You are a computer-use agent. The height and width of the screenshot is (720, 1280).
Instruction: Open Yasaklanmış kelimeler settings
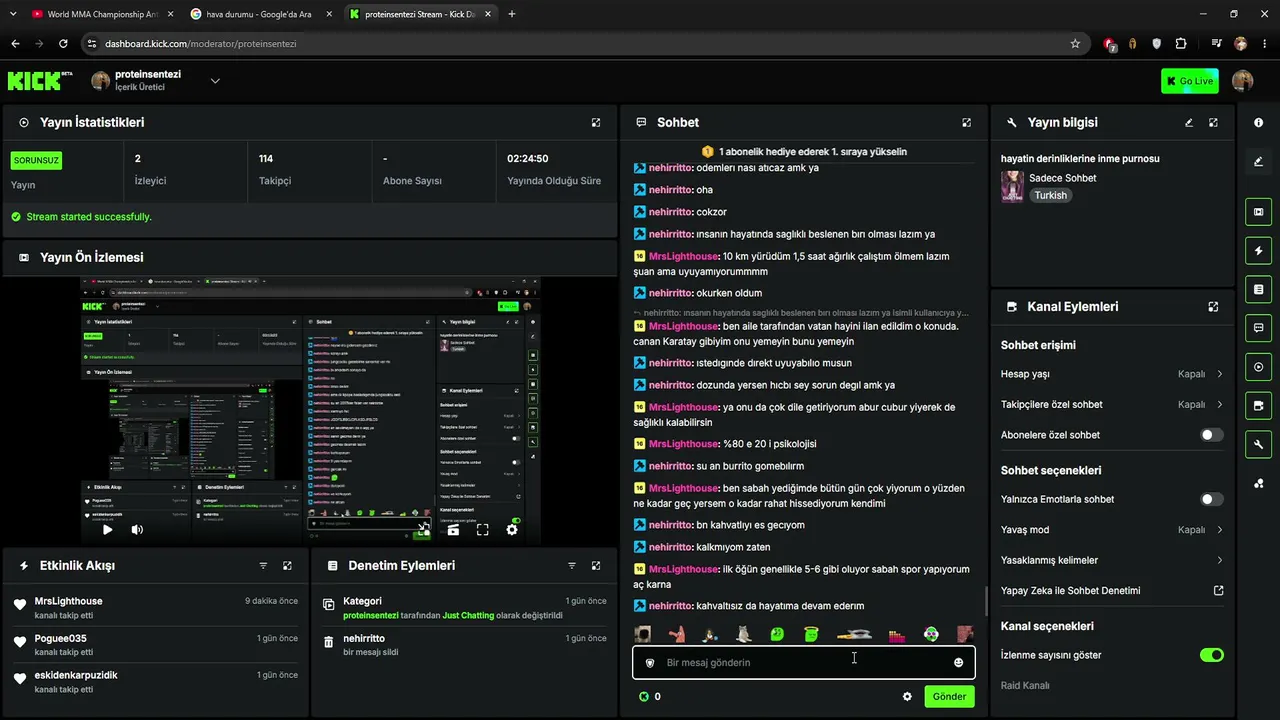point(1112,560)
